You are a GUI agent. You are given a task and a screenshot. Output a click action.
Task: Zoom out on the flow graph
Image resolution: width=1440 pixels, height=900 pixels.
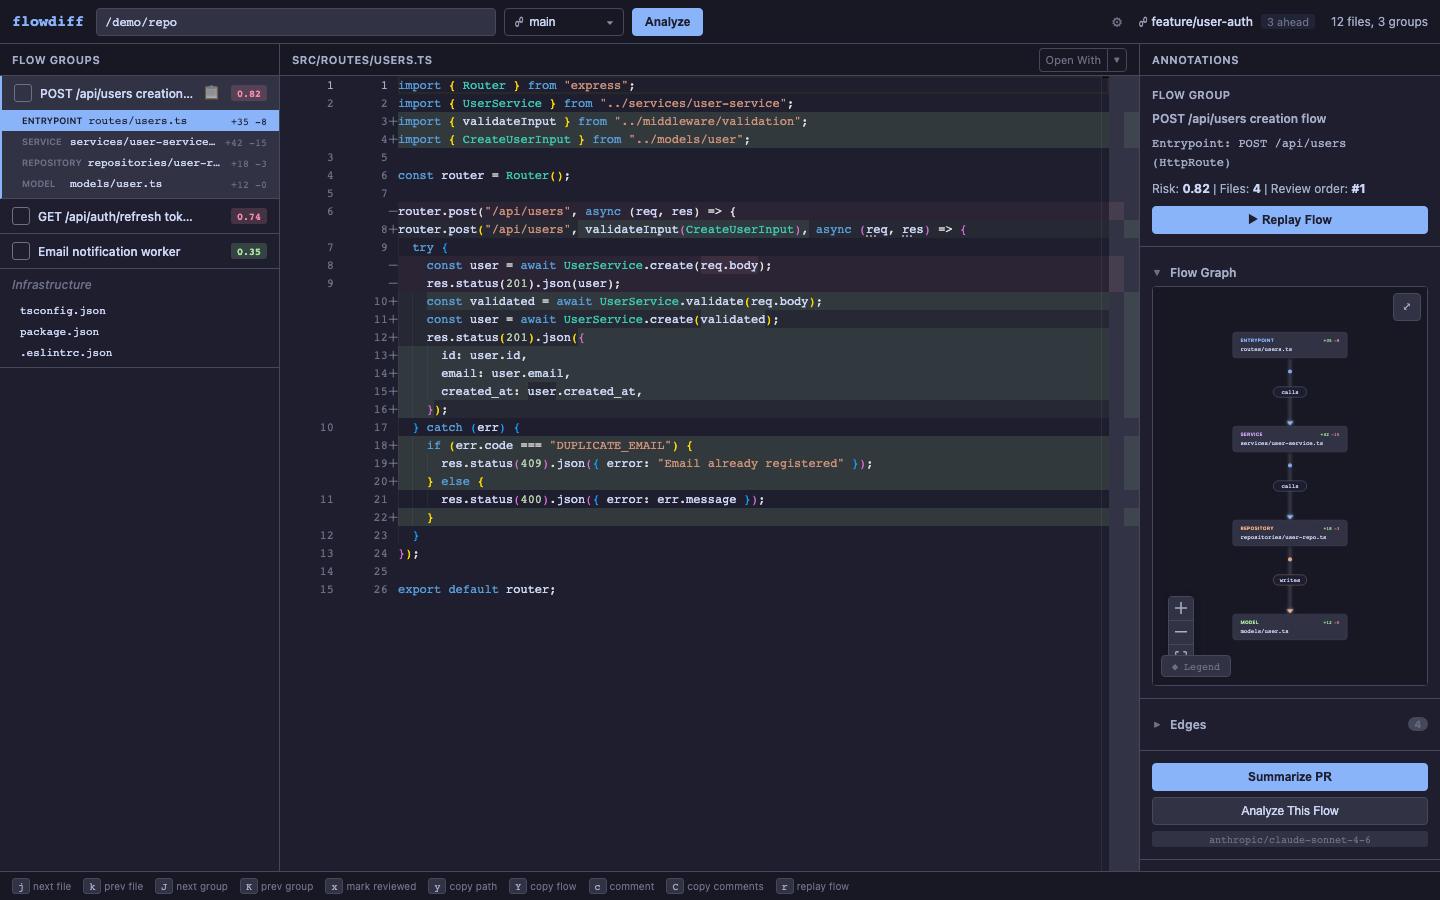(1181, 632)
